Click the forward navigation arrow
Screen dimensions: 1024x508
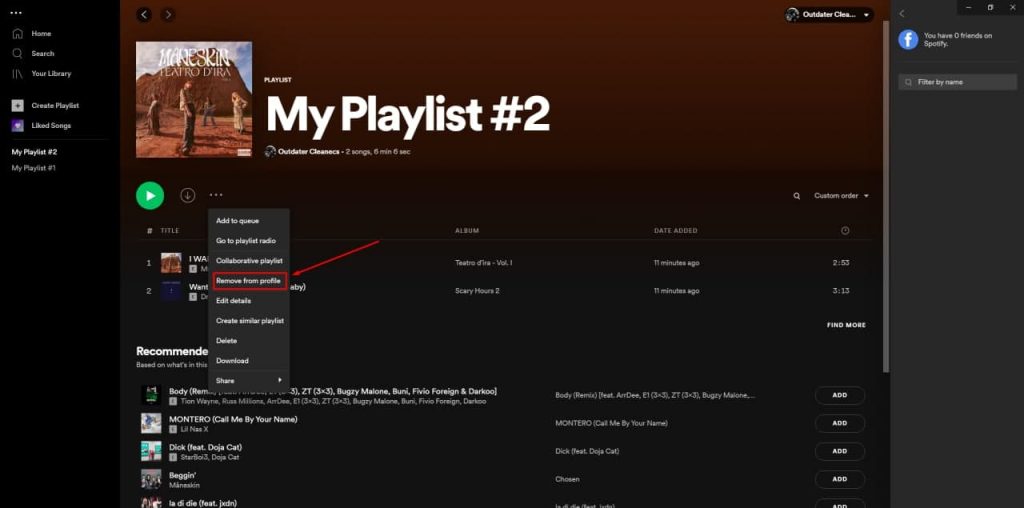tap(168, 14)
